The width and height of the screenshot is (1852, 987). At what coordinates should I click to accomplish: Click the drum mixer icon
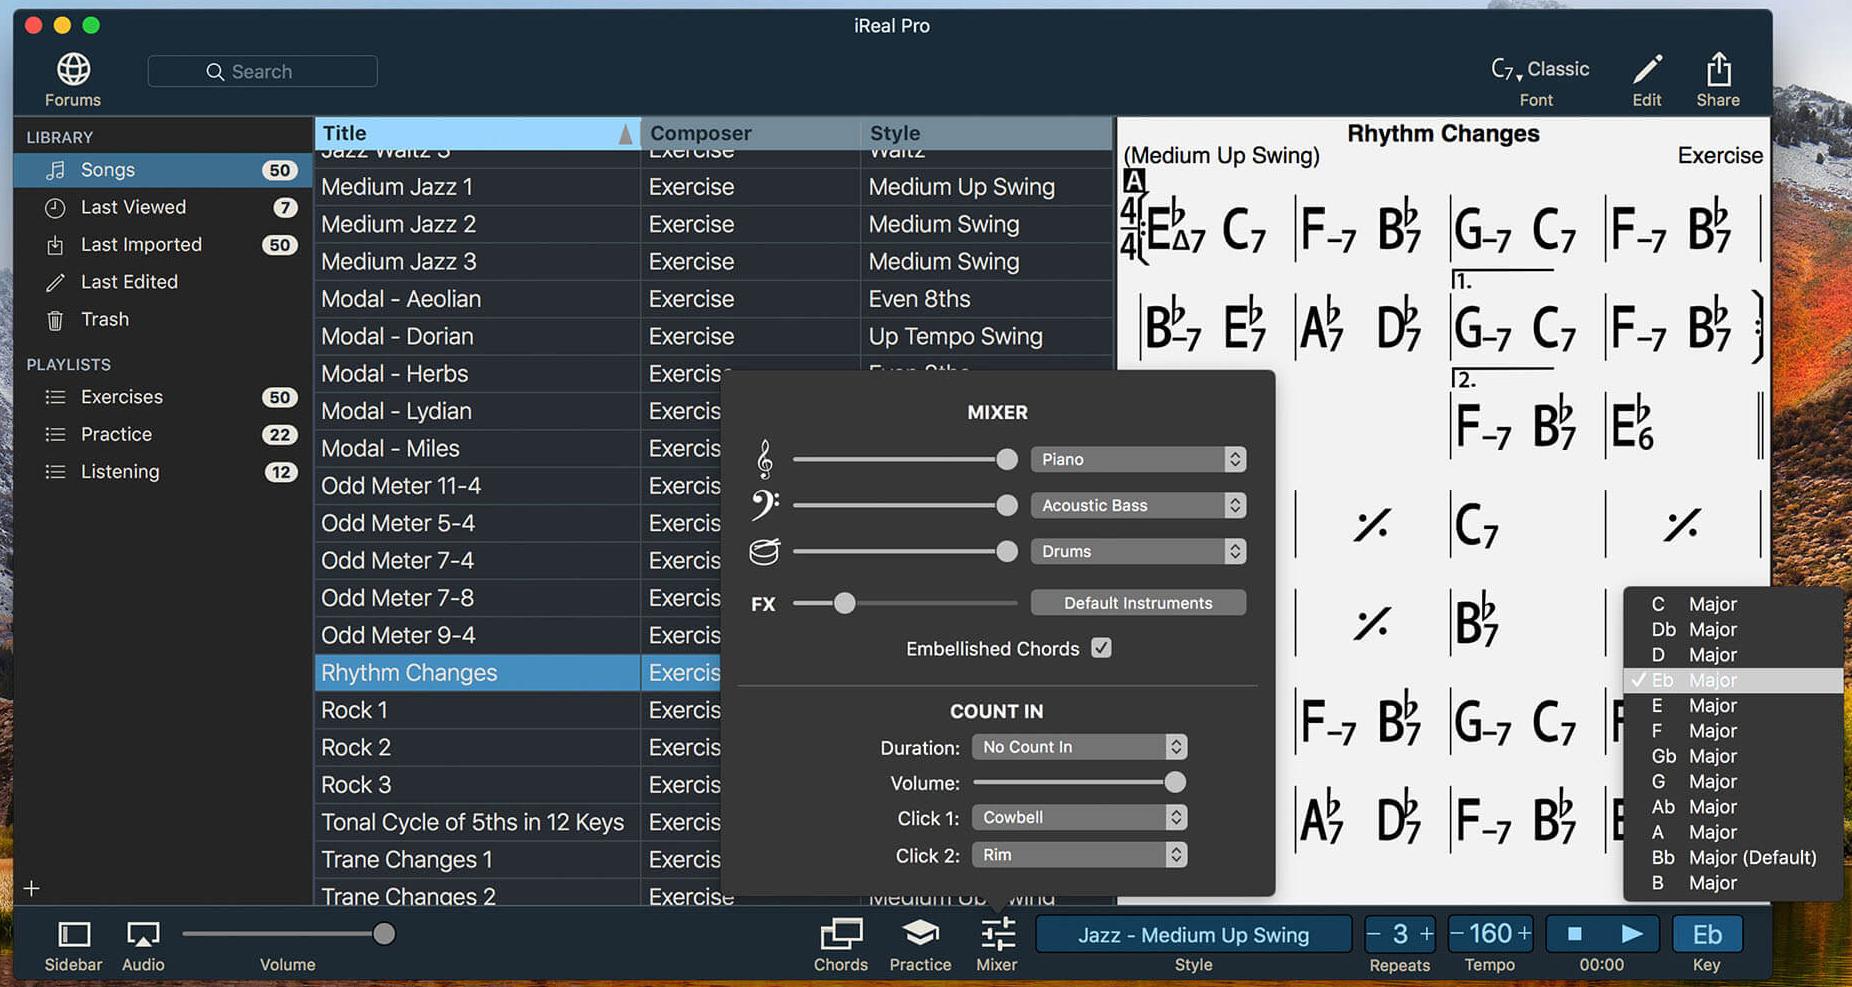(764, 551)
